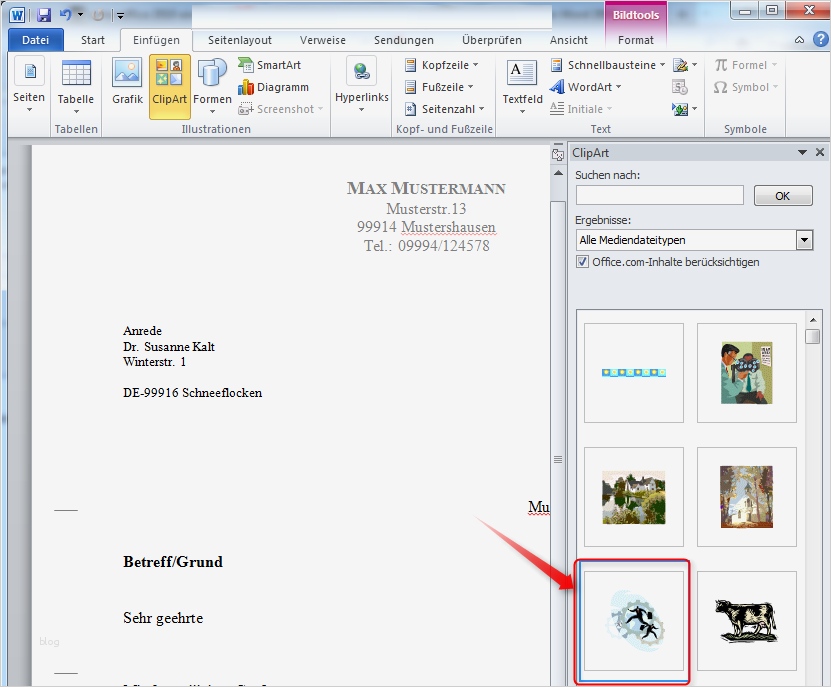Expand the Screenshot dropdown

point(320,109)
